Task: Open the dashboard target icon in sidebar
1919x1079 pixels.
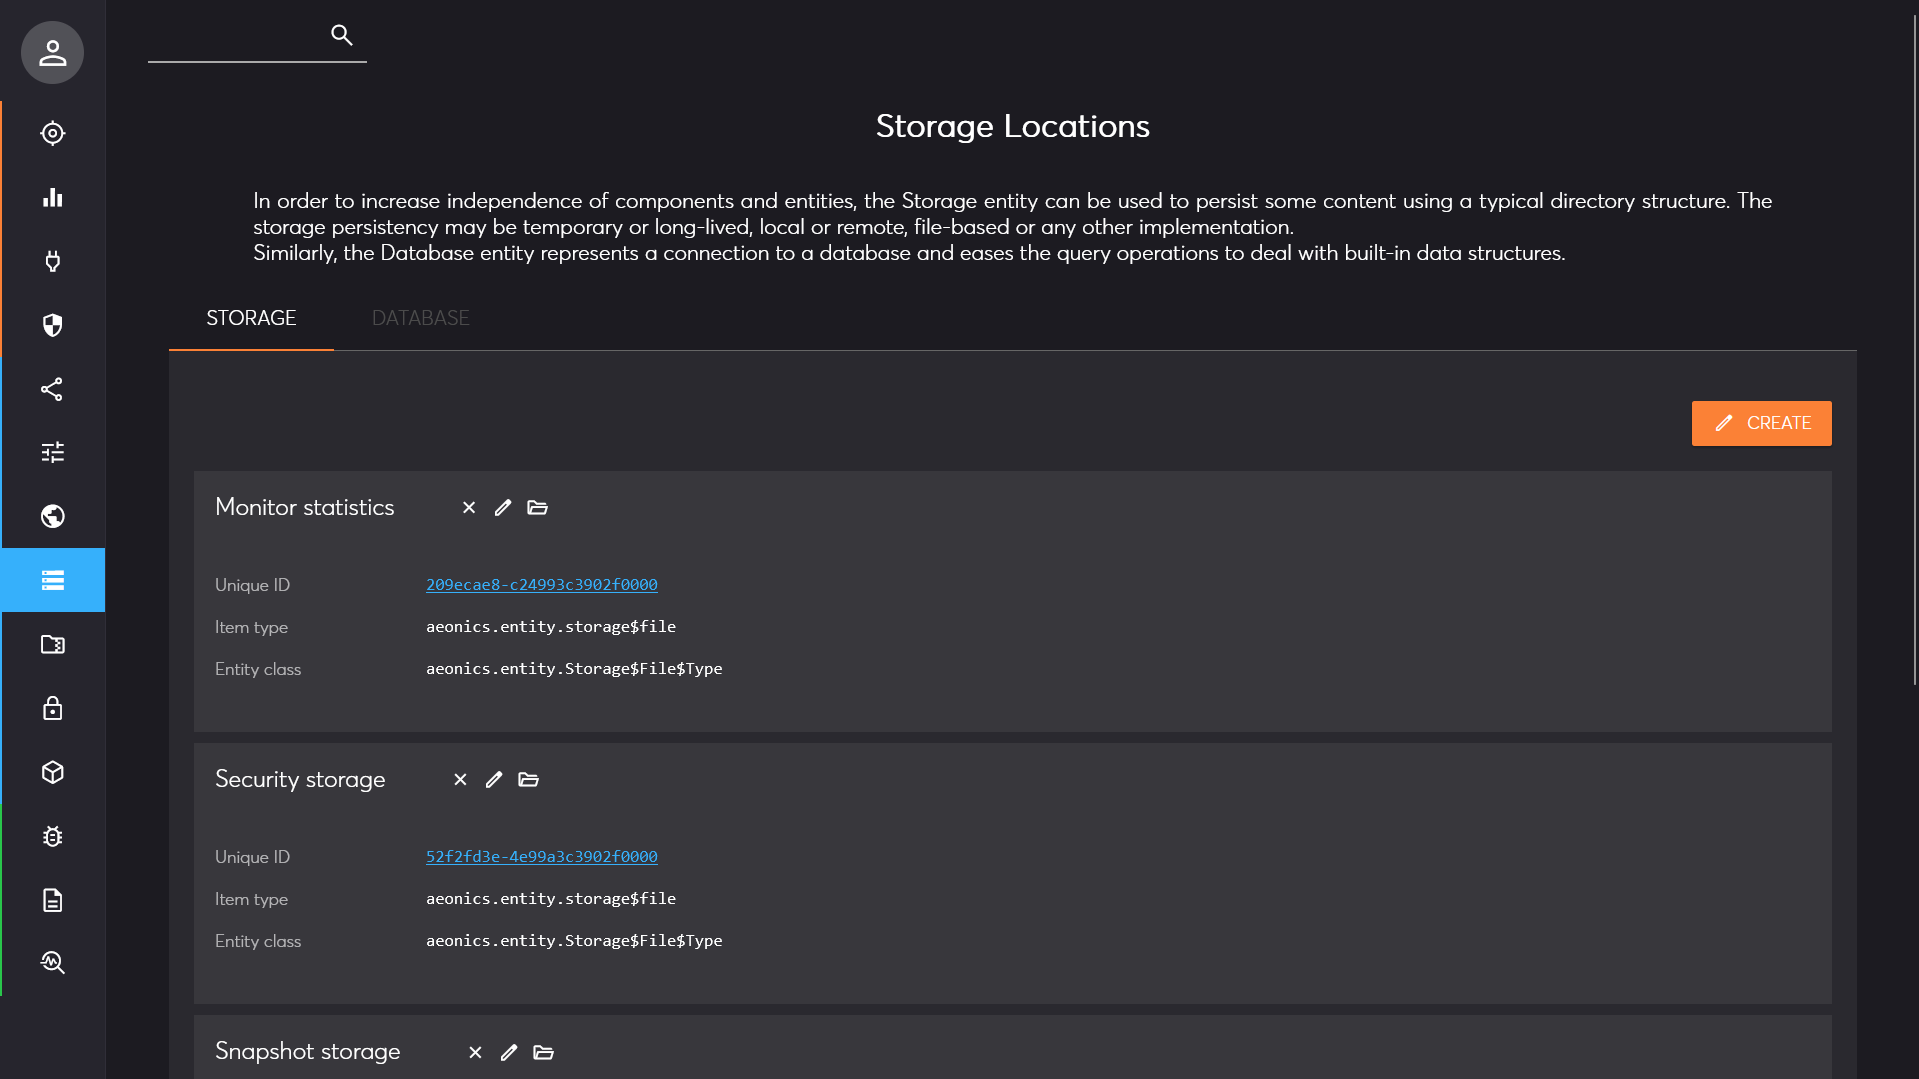Action: coord(52,133)
